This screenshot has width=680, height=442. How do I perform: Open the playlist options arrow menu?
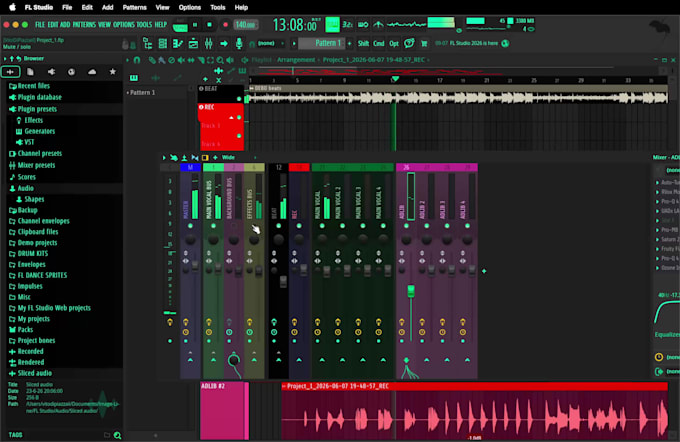[x=128, y=60]
